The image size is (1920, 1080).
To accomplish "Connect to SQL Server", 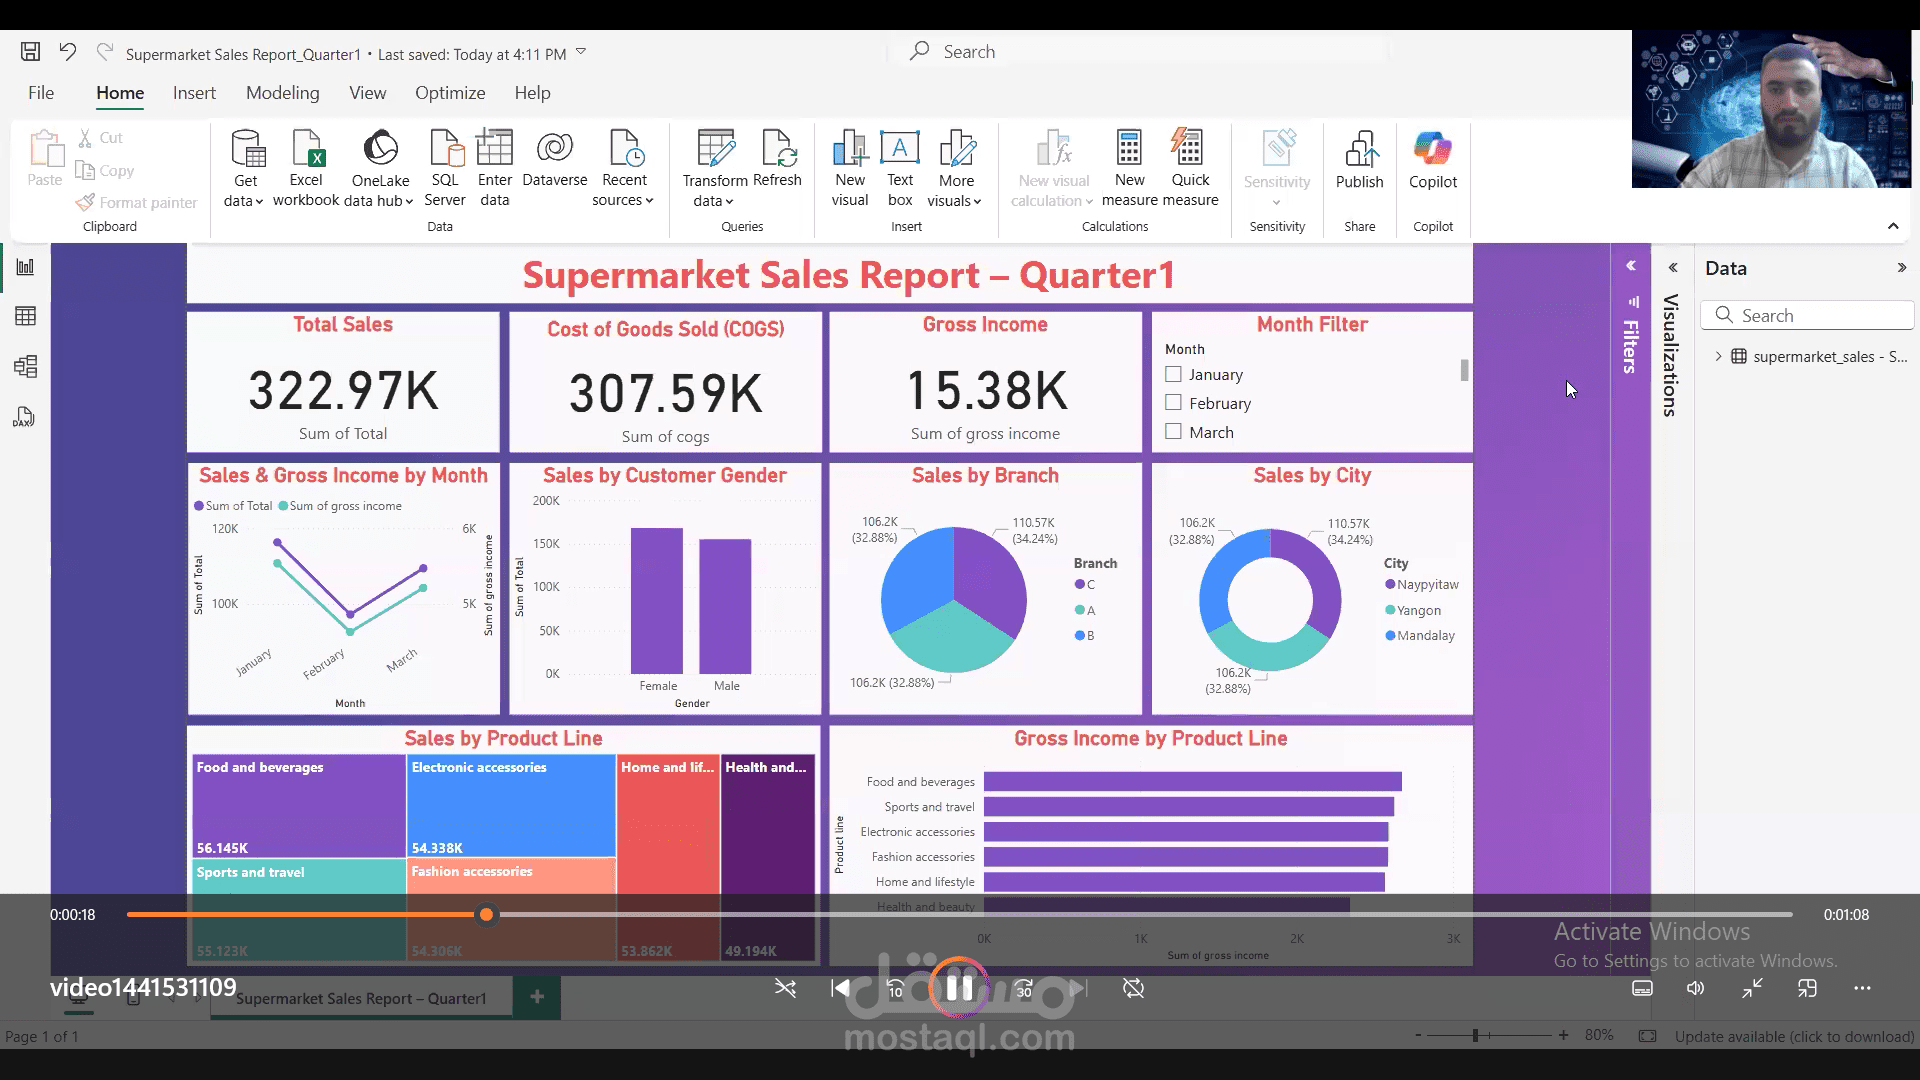I will 445,167.
